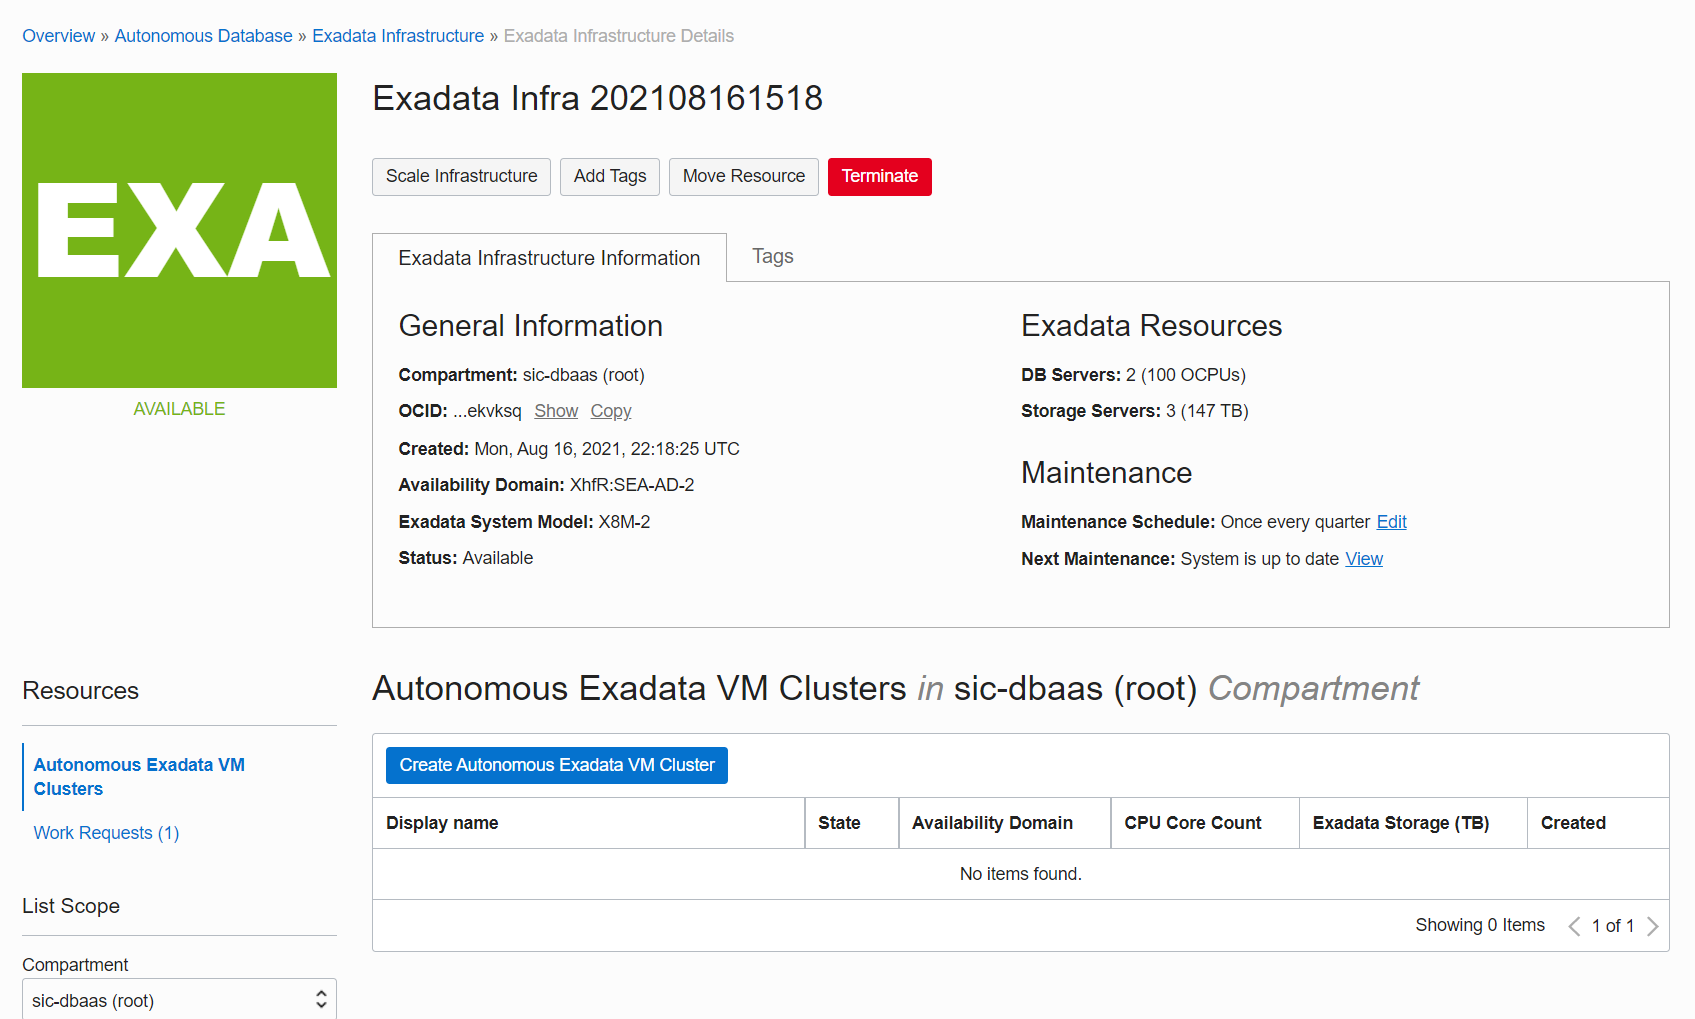Viewport: 1695px width, 1019px height.
Task: Go to next page of VM clusters
Action: [x=1653, y=926]
